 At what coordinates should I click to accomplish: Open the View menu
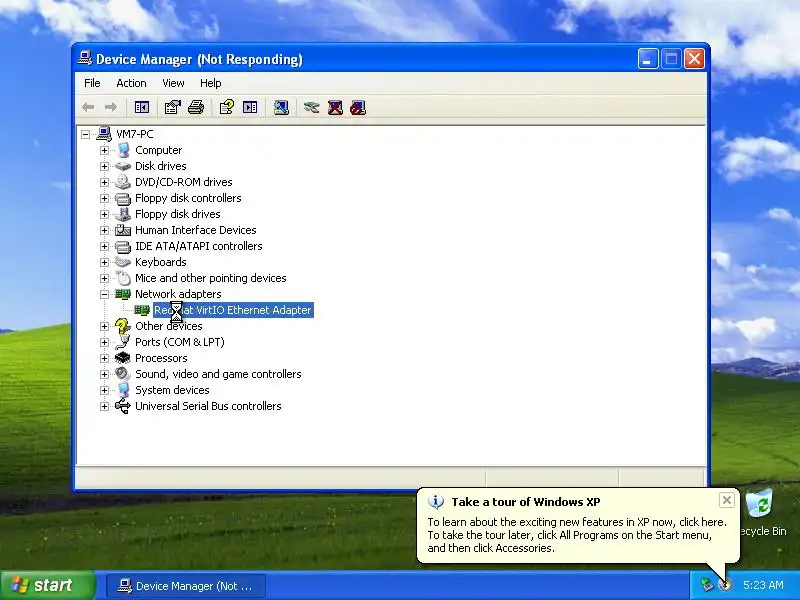pos(173,83)
